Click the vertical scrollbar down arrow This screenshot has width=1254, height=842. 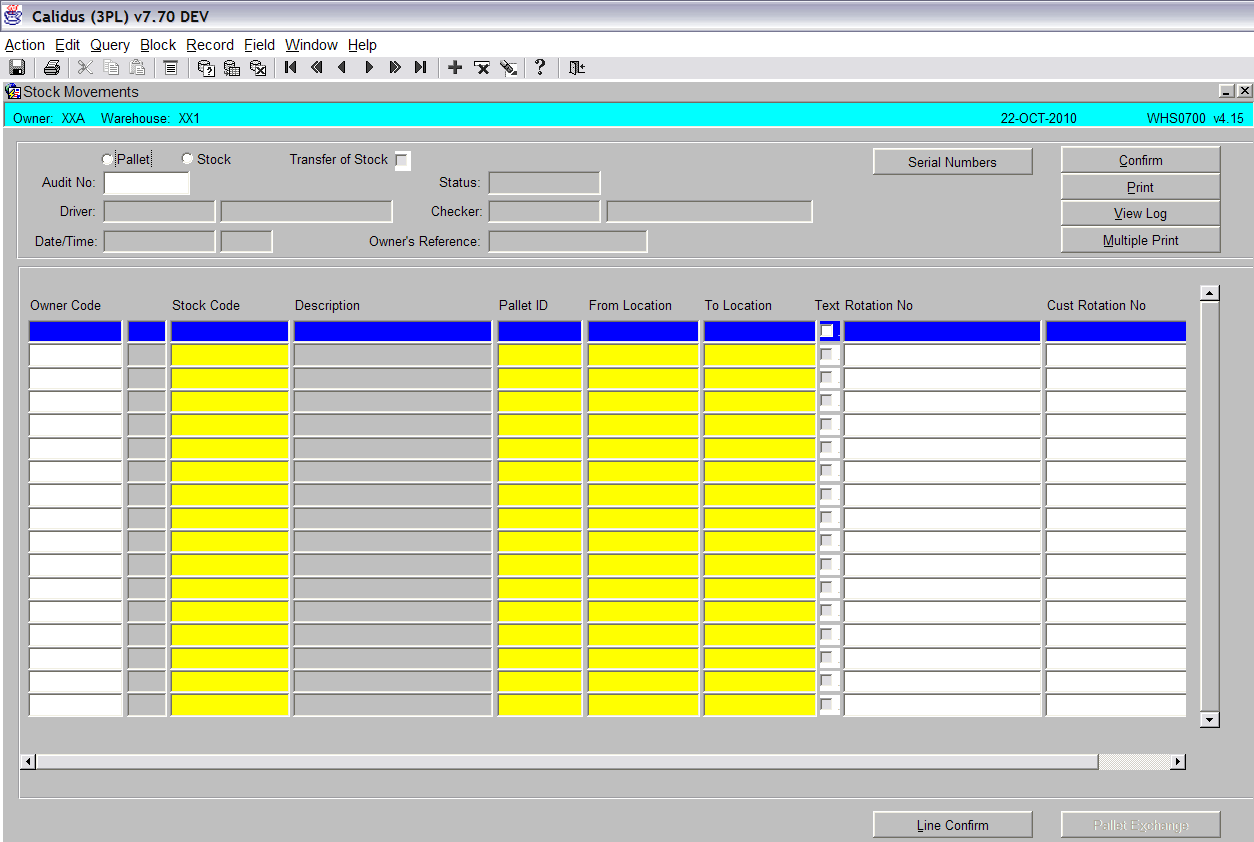click(x=1210, y=719)
